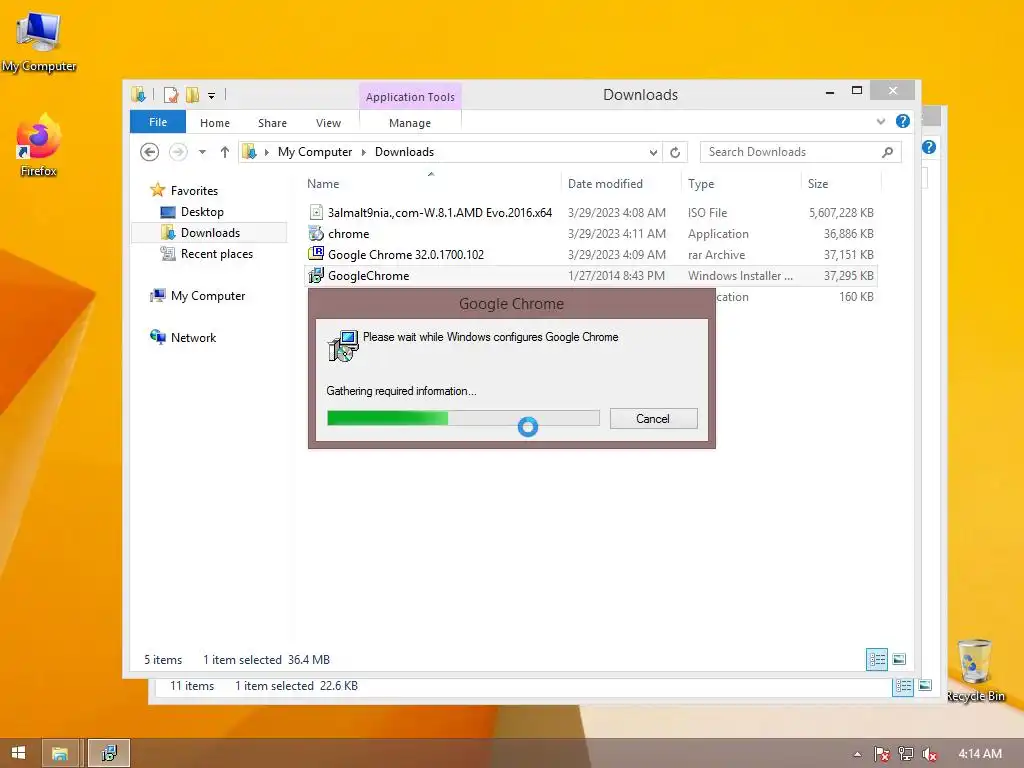The image size is (1024, 768).
Task: Select the Google Chrome rar archive icon
Action: tap(316, 254)
